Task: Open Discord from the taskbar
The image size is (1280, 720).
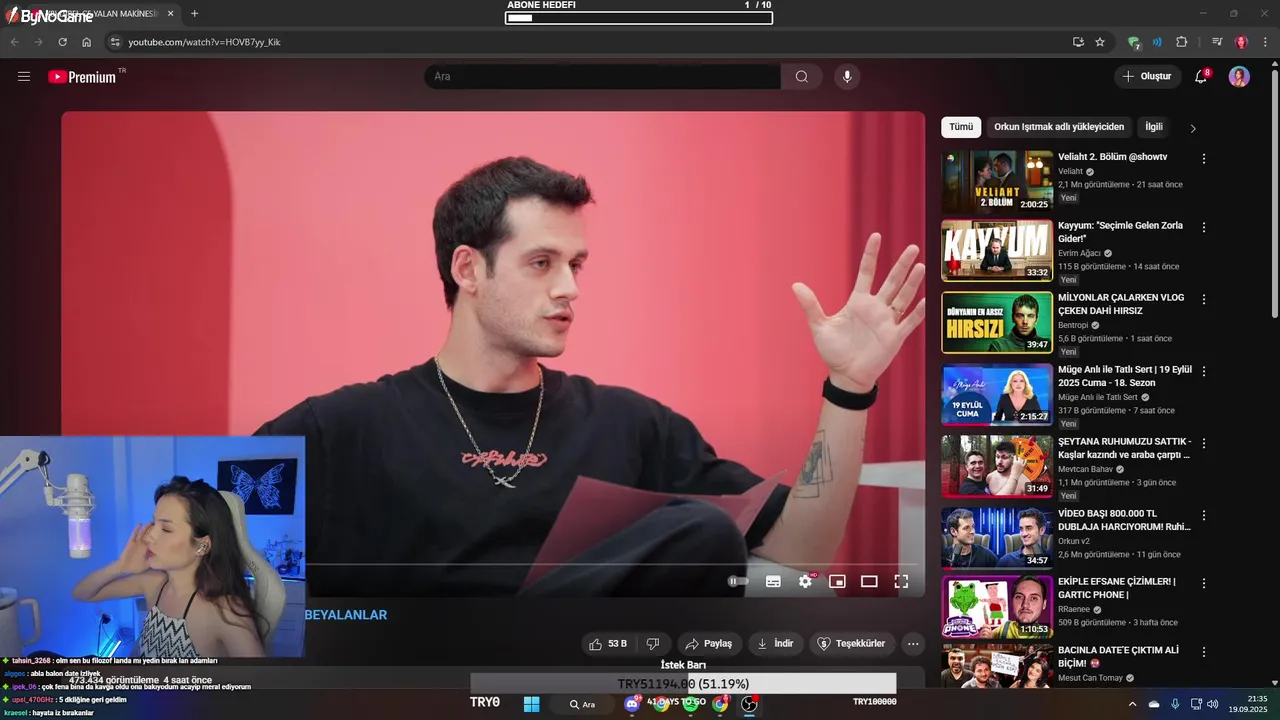Action: (x=632, y=704)
